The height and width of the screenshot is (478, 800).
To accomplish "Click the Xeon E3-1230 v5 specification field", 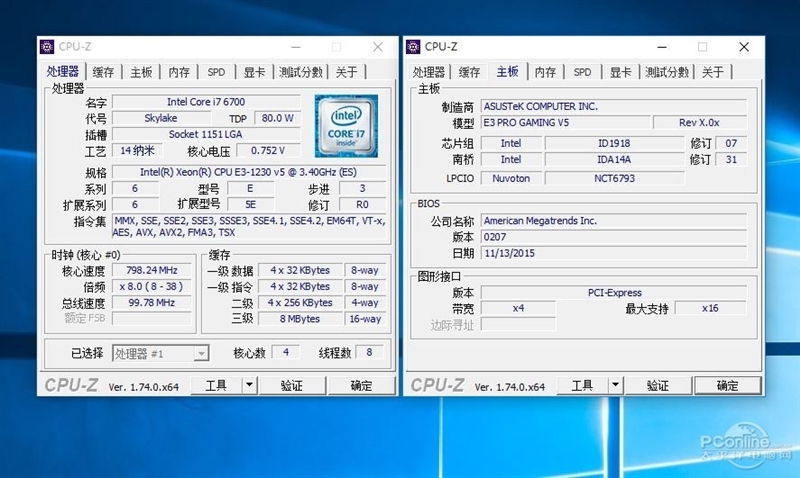I will coord(249,172).
